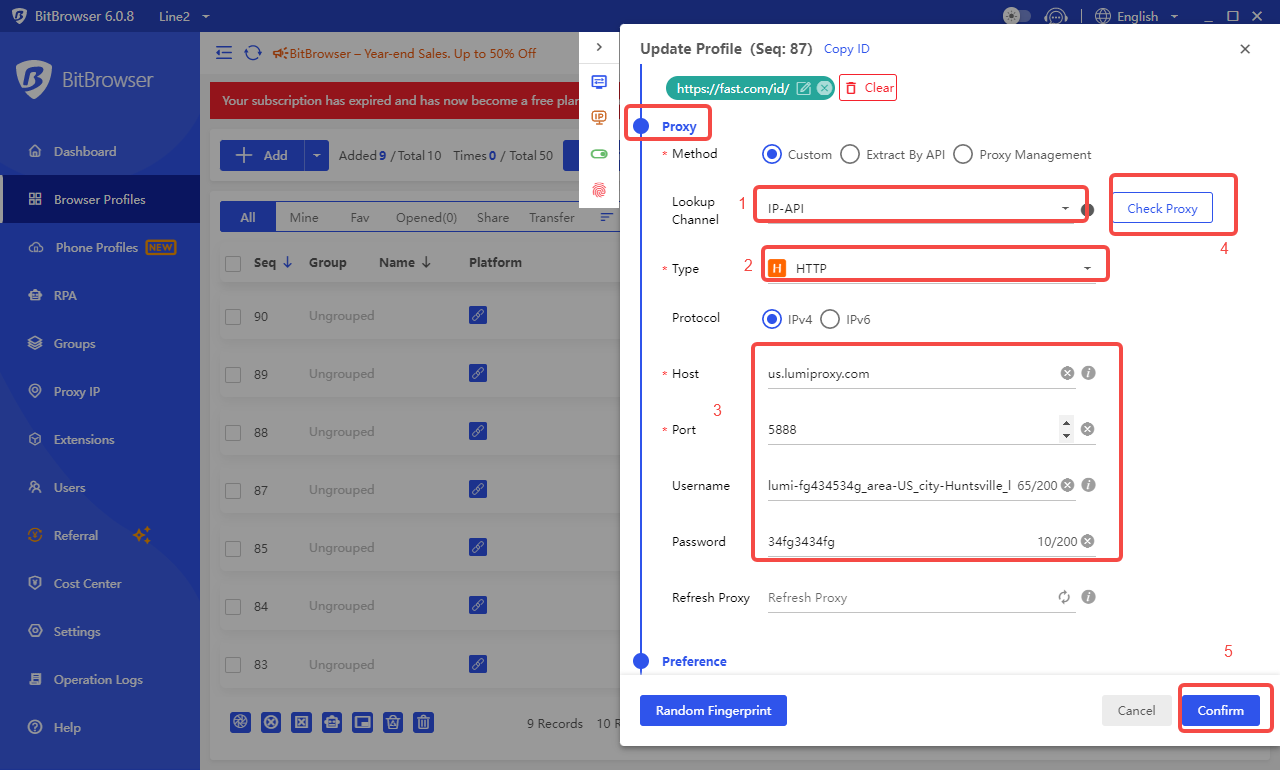Click the squared X icon in bottom toolbar
The width and height of the screenshot is (1280, 770).
[x=301, y=722]
